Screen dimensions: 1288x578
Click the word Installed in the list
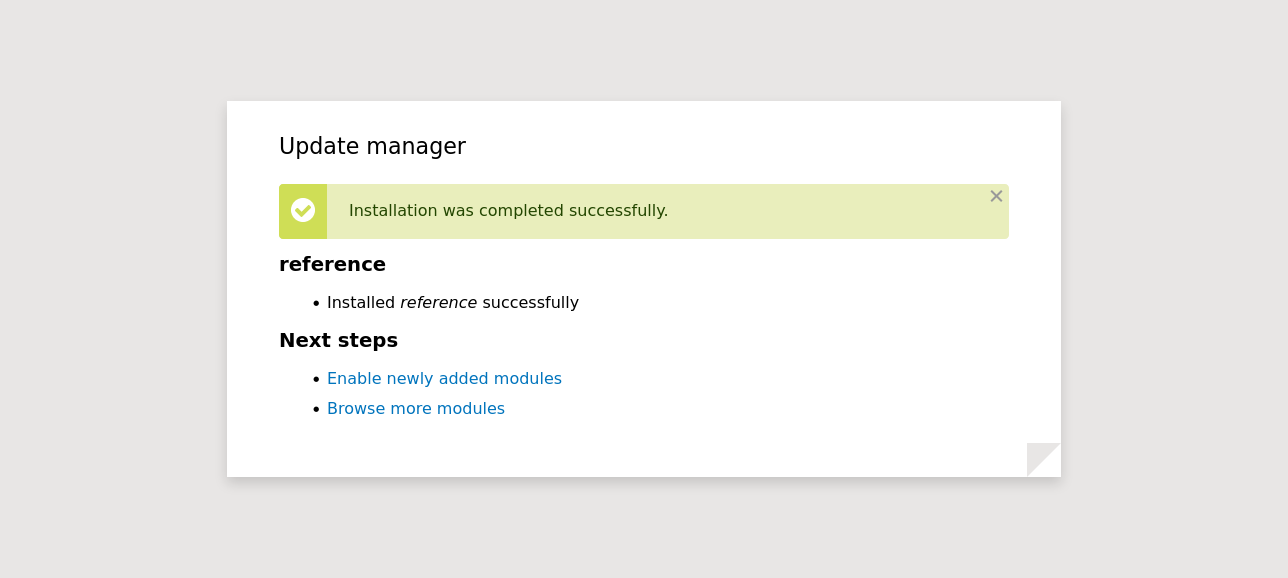click(360, 303)
